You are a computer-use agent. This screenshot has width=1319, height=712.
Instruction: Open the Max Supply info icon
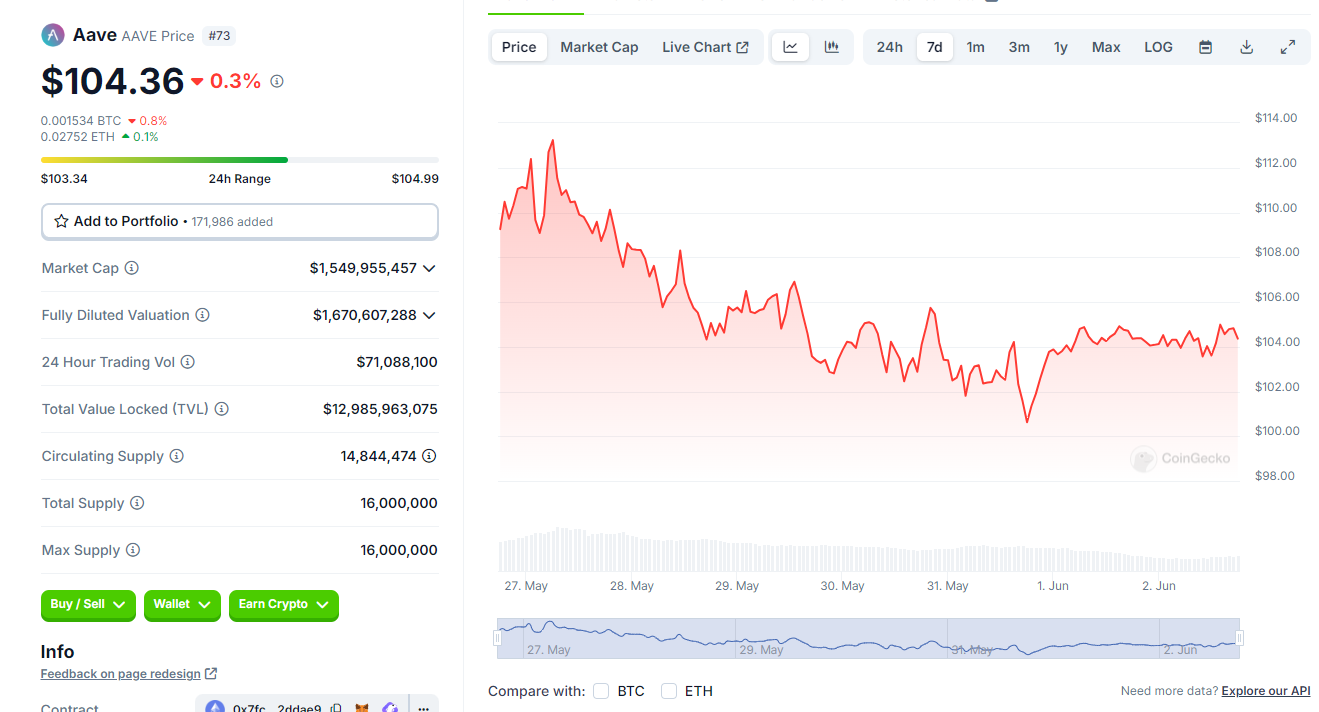point(133,550)
